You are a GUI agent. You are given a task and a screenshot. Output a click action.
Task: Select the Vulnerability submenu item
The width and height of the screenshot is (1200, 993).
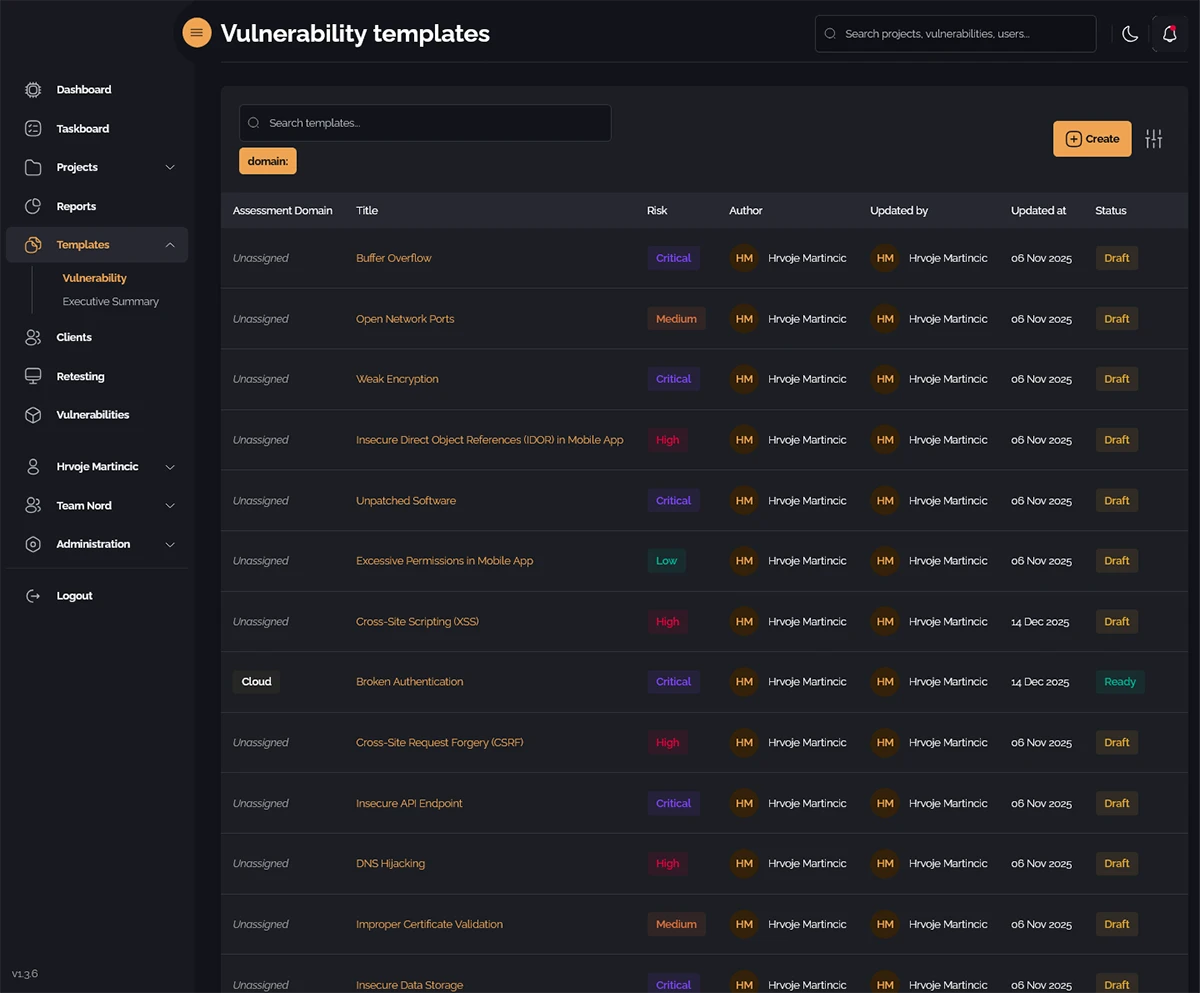click(x=94, y=278)
